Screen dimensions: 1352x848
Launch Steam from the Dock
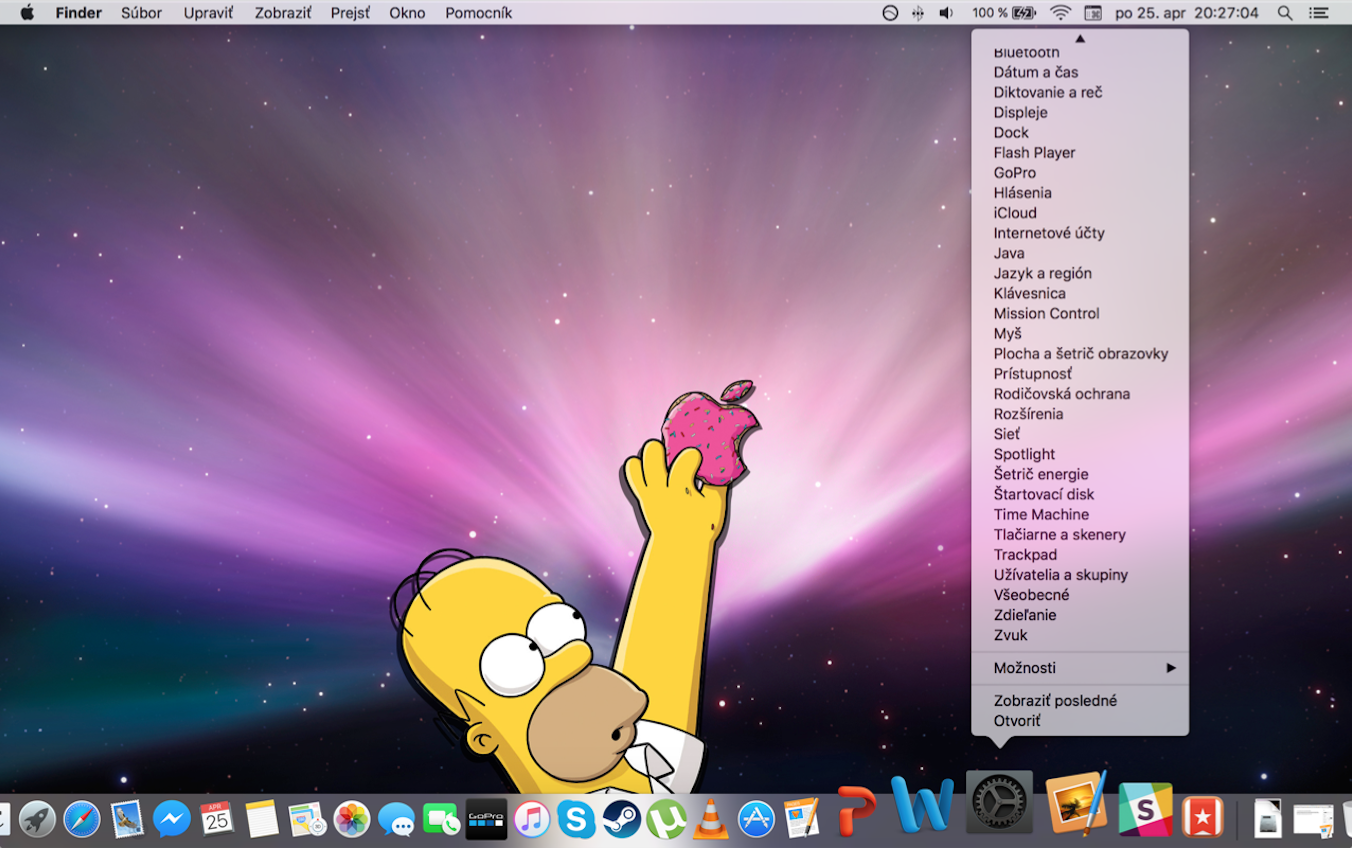pyautogui.click(x=621, y=819)
